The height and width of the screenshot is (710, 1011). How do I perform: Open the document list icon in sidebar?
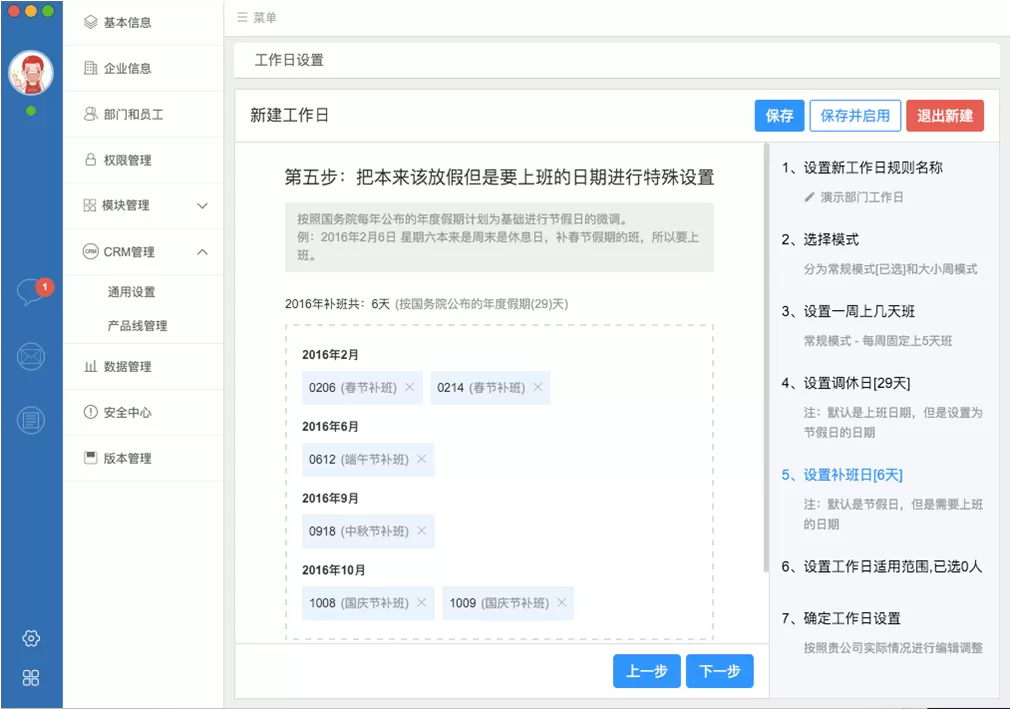coord(31,420)
